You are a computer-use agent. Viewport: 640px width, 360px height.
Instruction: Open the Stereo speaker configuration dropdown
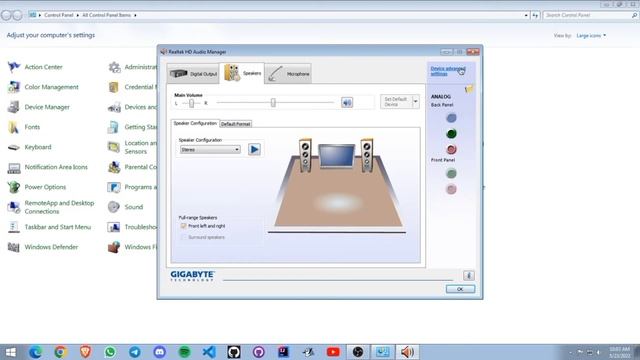(210, 150)
